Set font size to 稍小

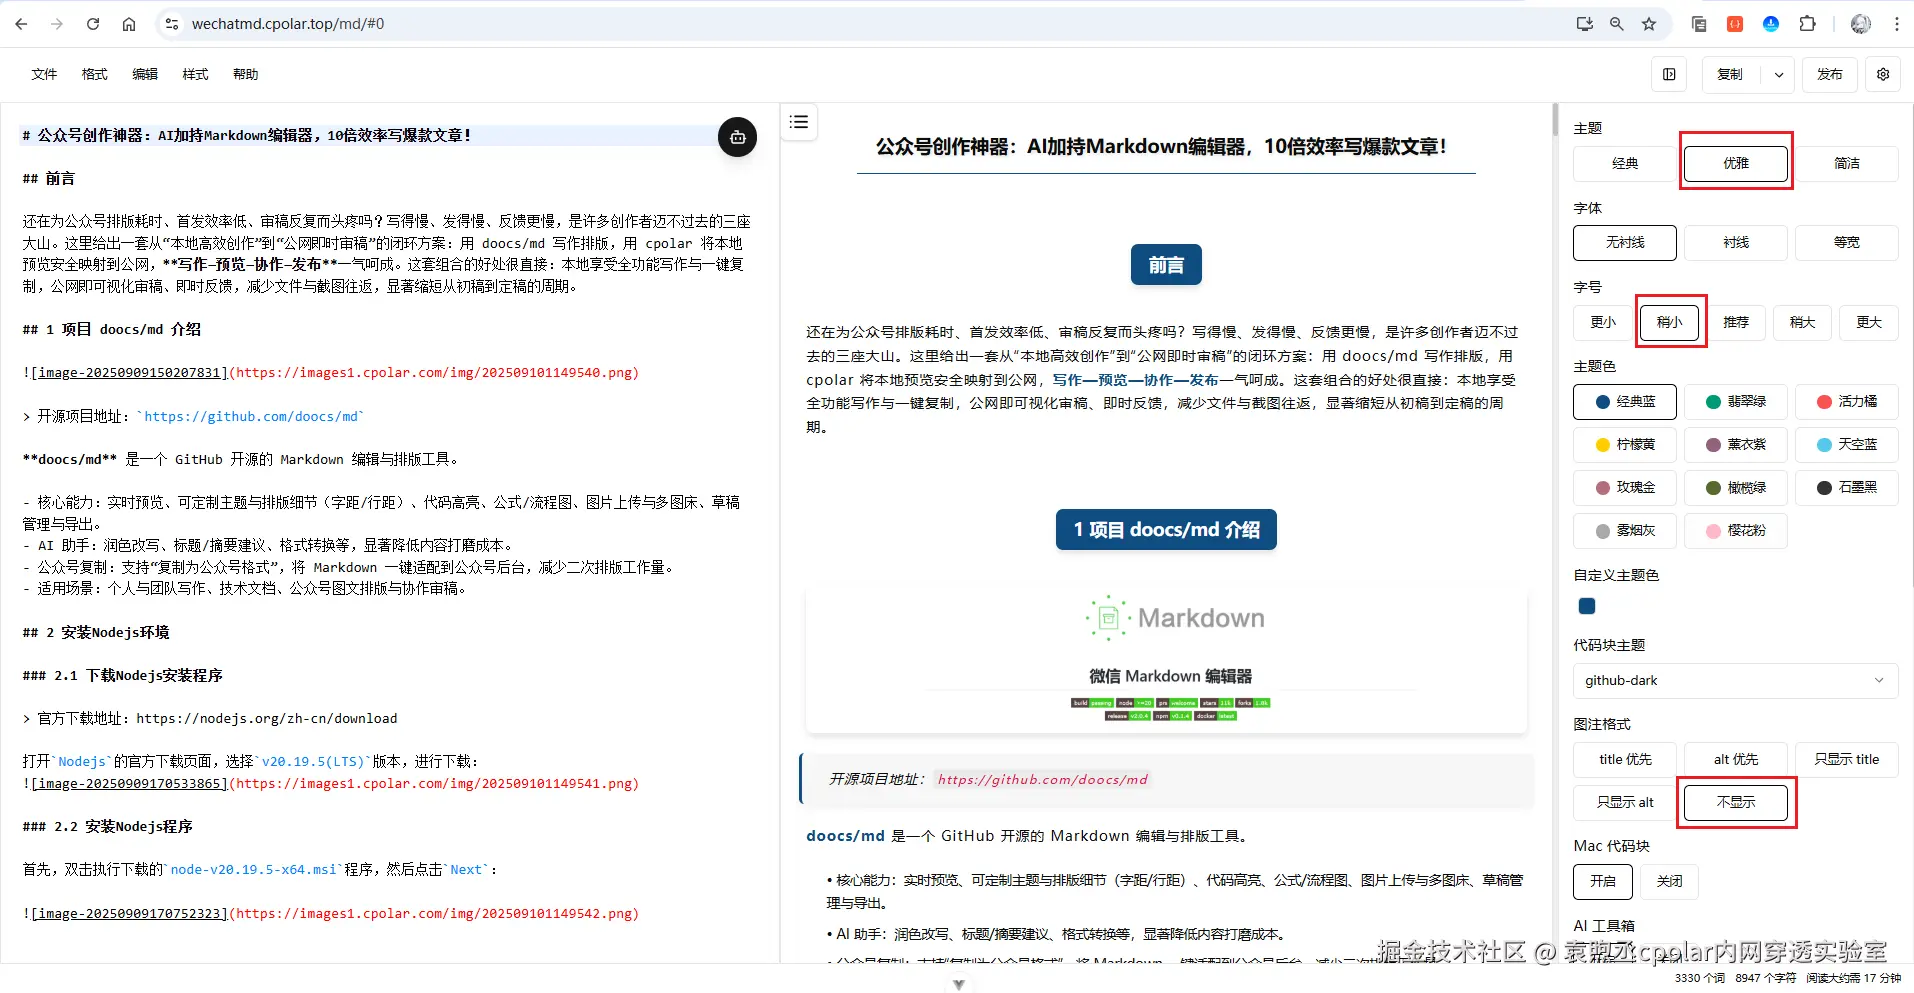1670,322
